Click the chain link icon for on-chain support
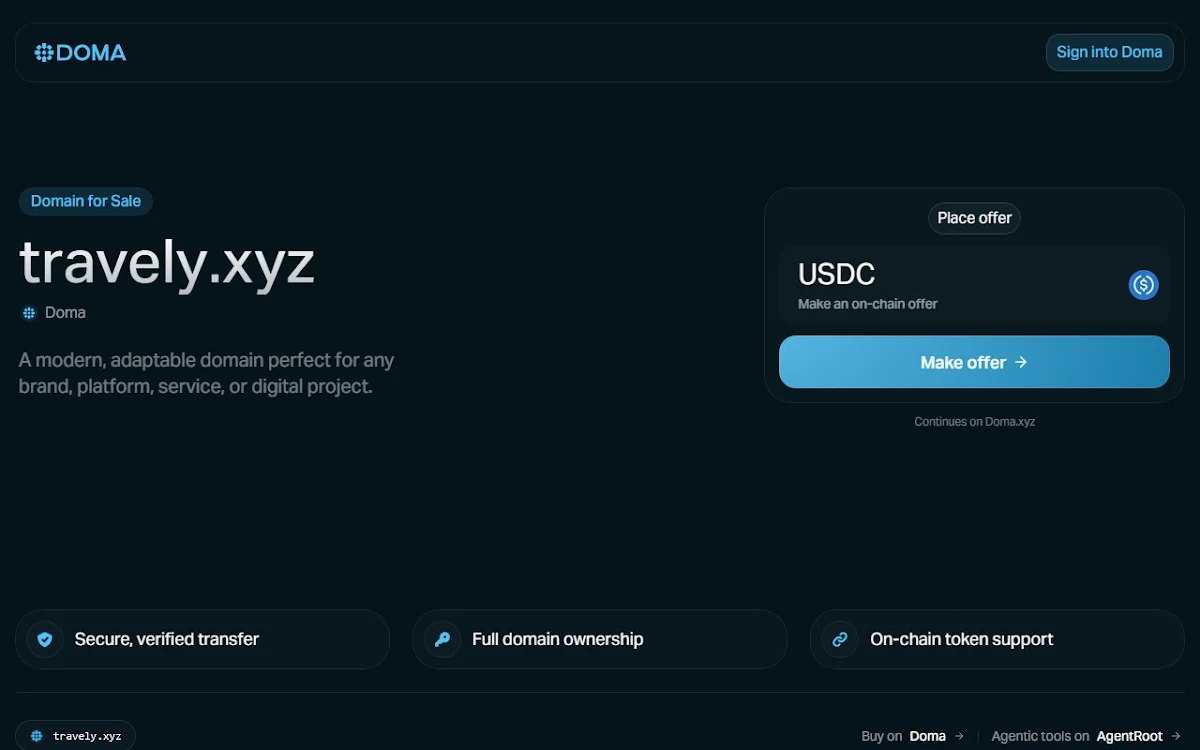The width and height of the screenshot is (1200, 750). pyautogui.click(x=840, y=639)
